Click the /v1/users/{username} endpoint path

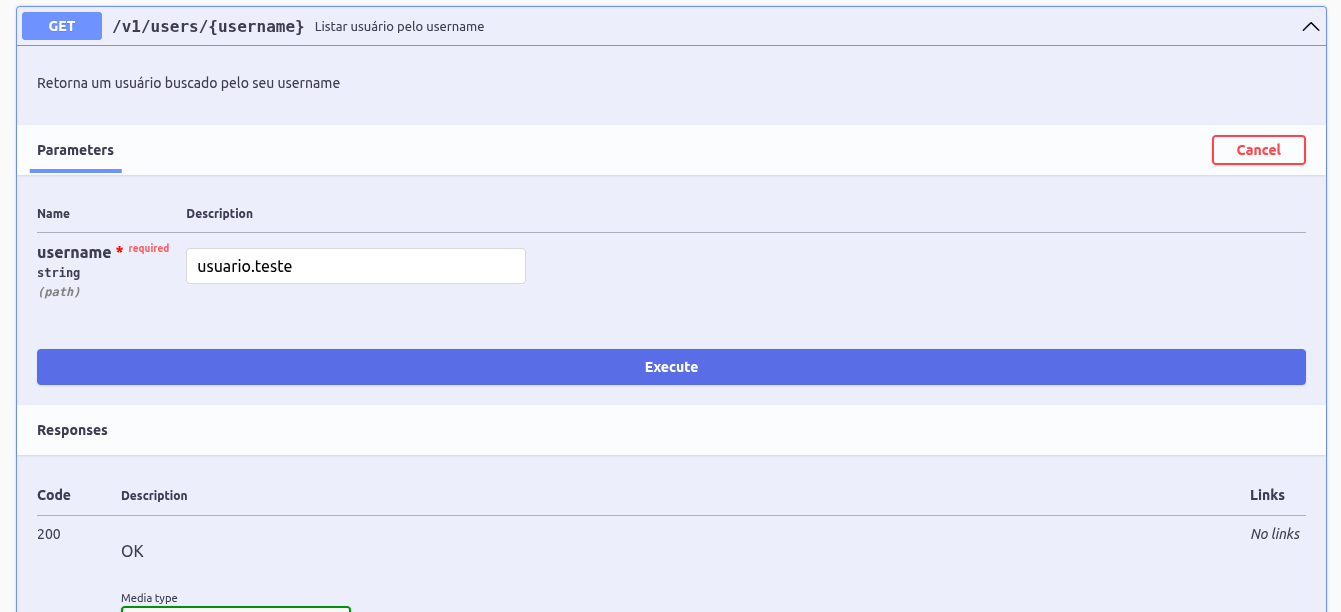[208, 27]
